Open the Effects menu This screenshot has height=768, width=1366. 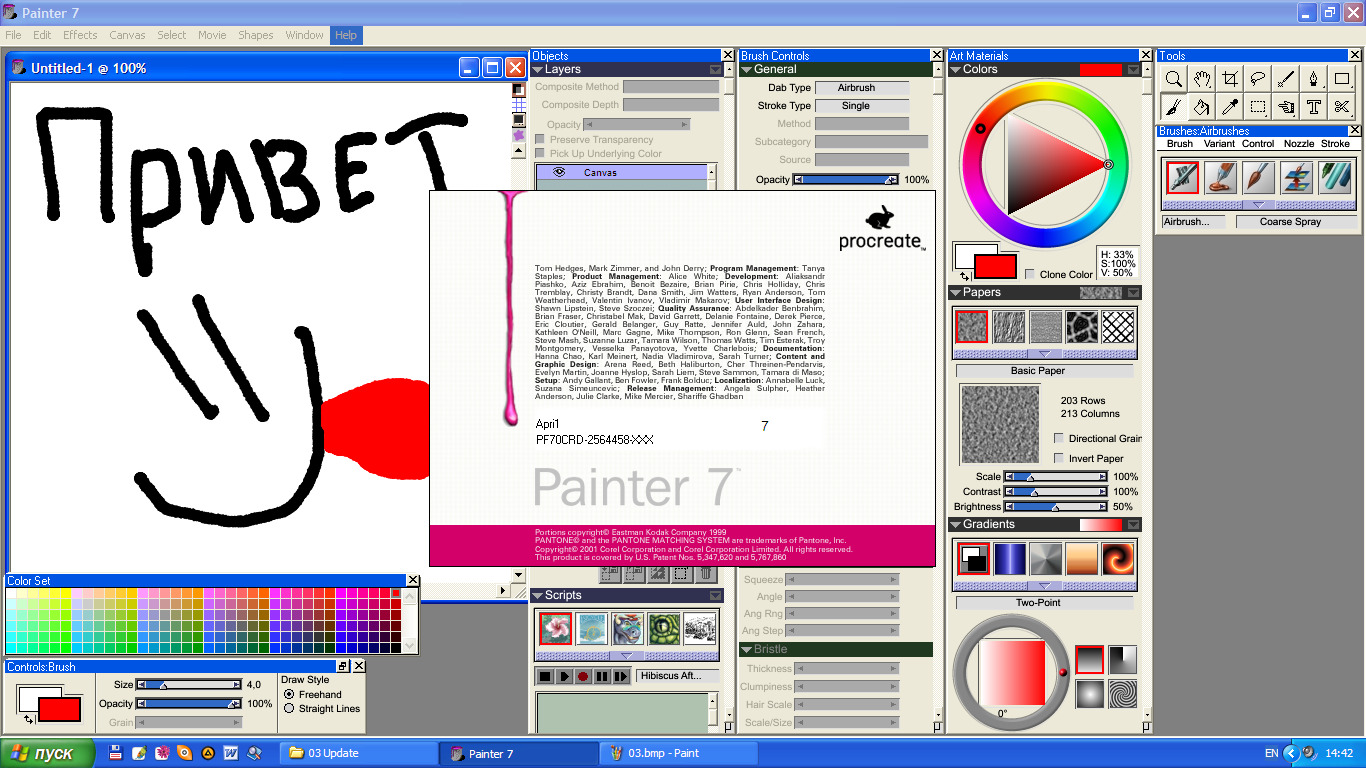80,35
